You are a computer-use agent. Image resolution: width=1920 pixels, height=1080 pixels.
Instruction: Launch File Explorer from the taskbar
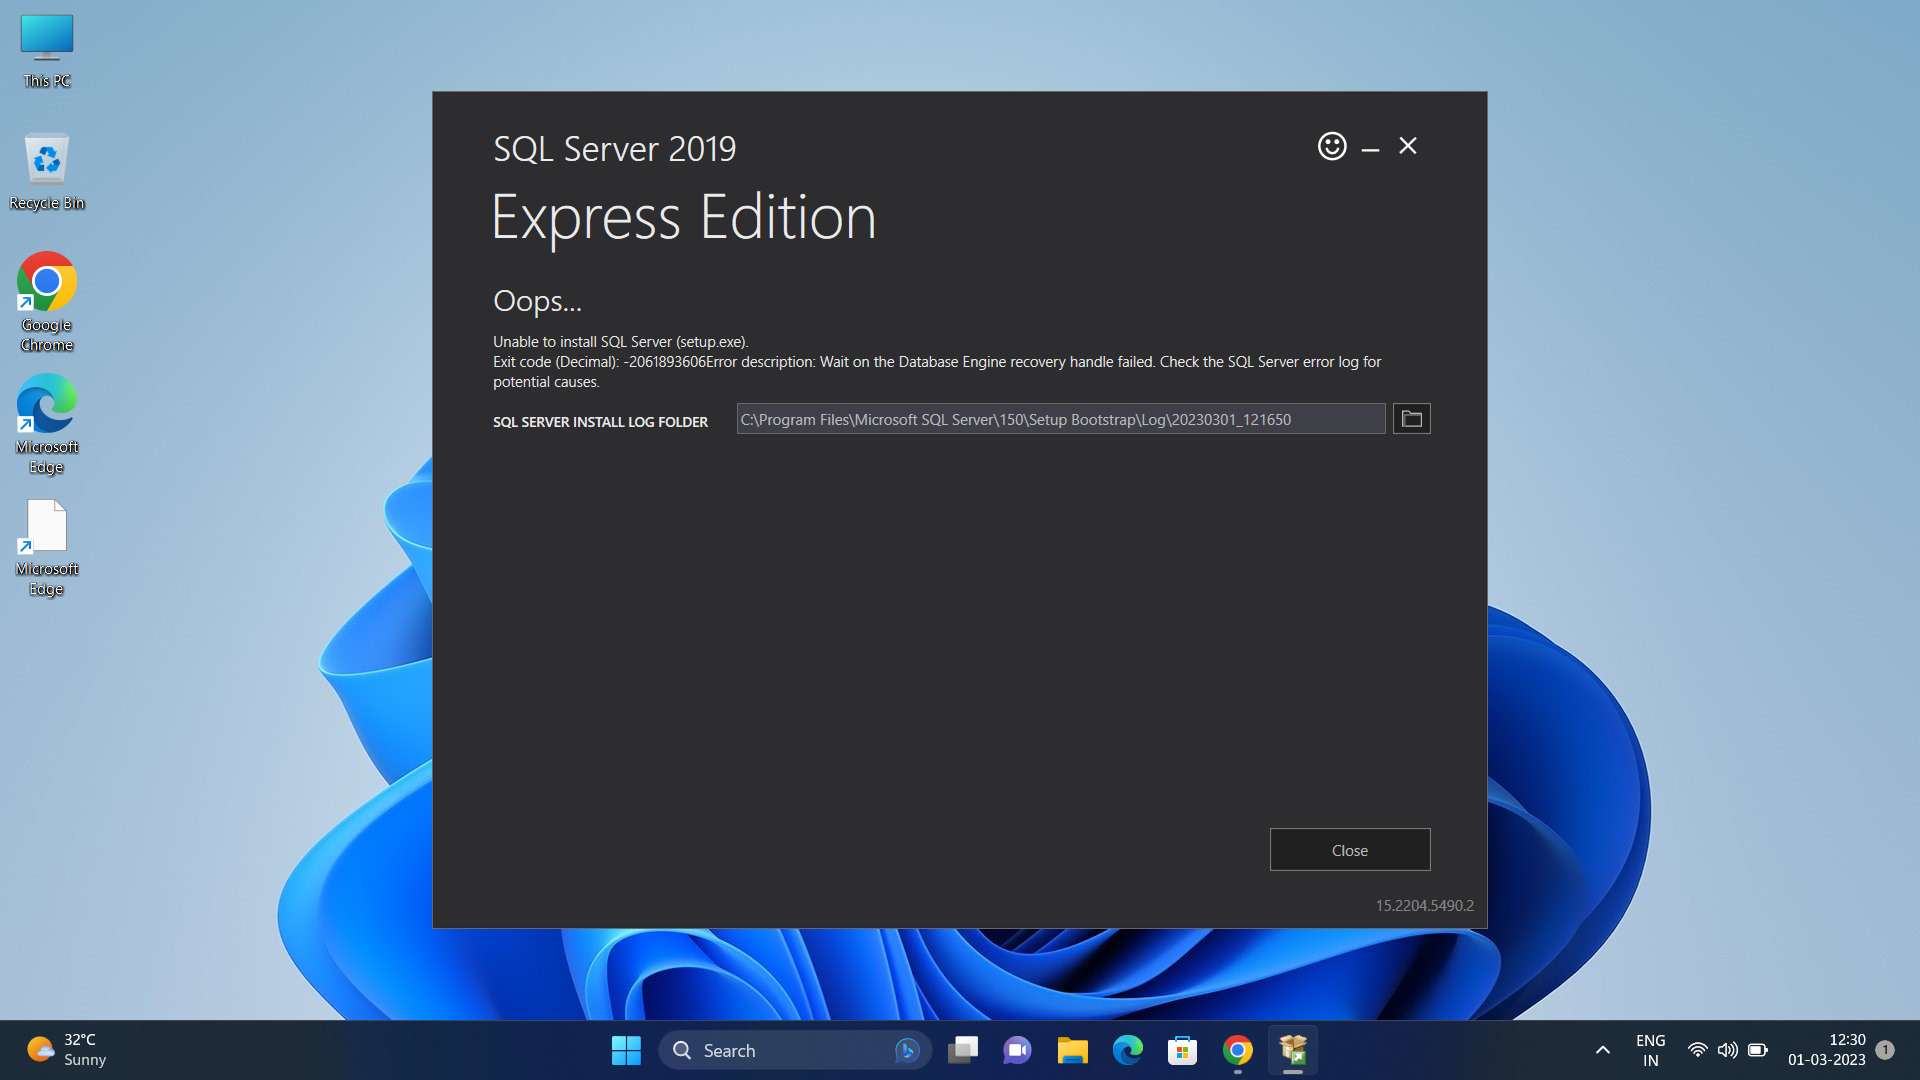(x=1072, y=1050)
